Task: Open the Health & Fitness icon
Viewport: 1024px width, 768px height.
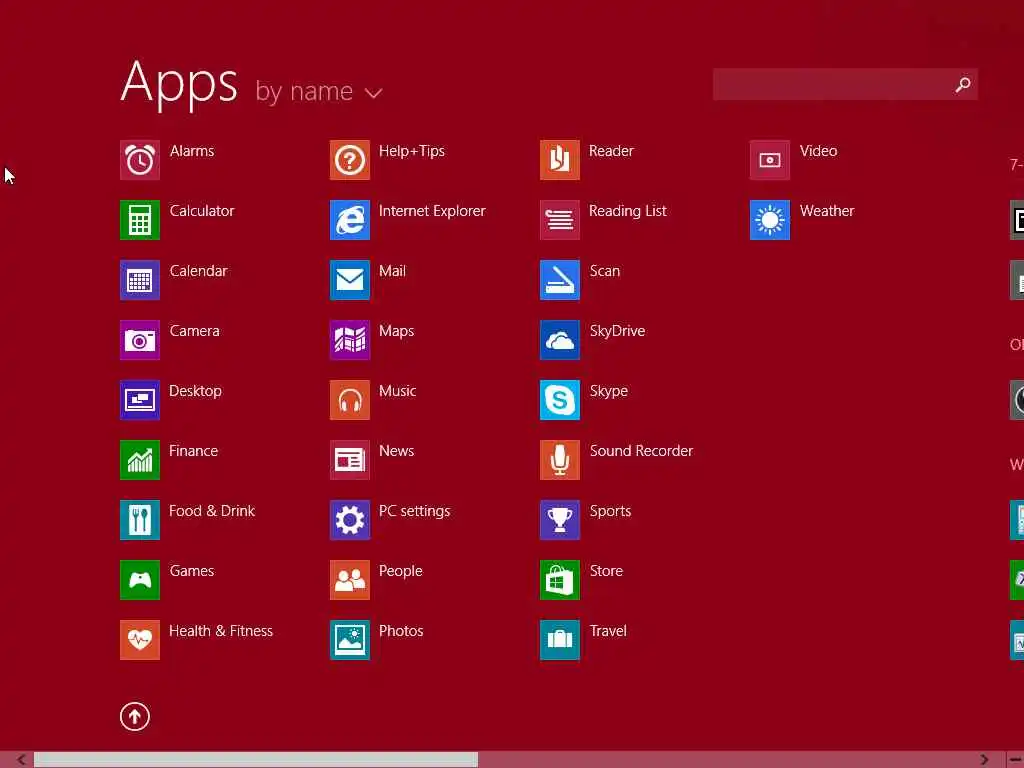Action: (x=140, y=640)
